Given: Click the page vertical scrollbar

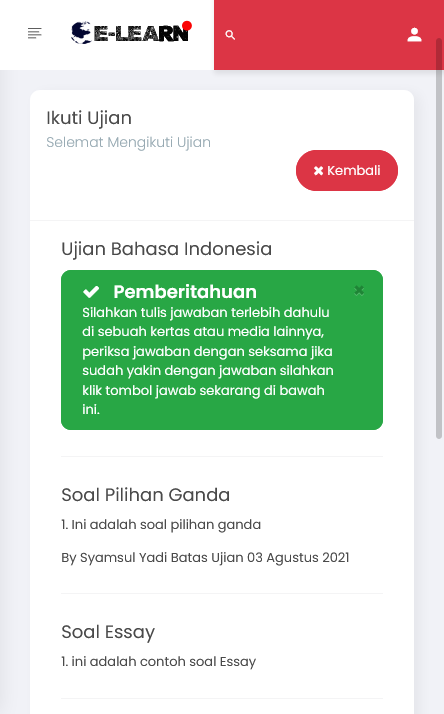Looking at the screenshot, I should [x=439, y=239].
